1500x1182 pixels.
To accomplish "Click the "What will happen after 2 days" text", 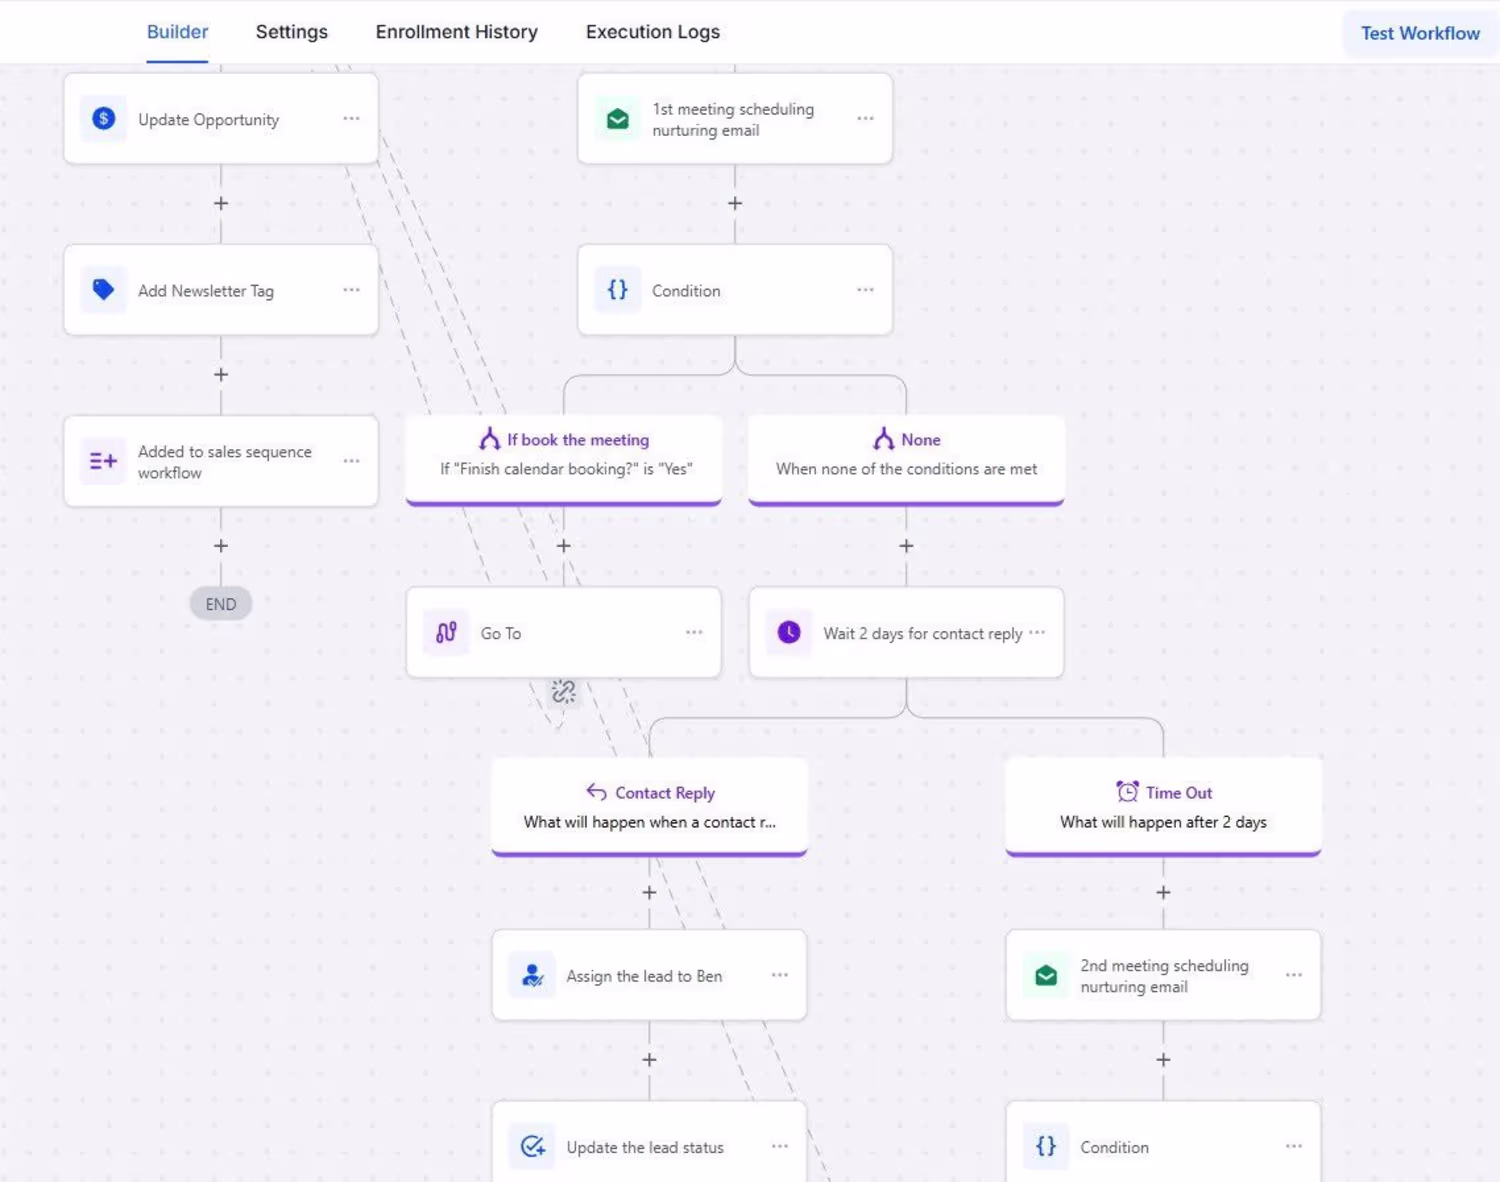I will tap(1163, 822).
